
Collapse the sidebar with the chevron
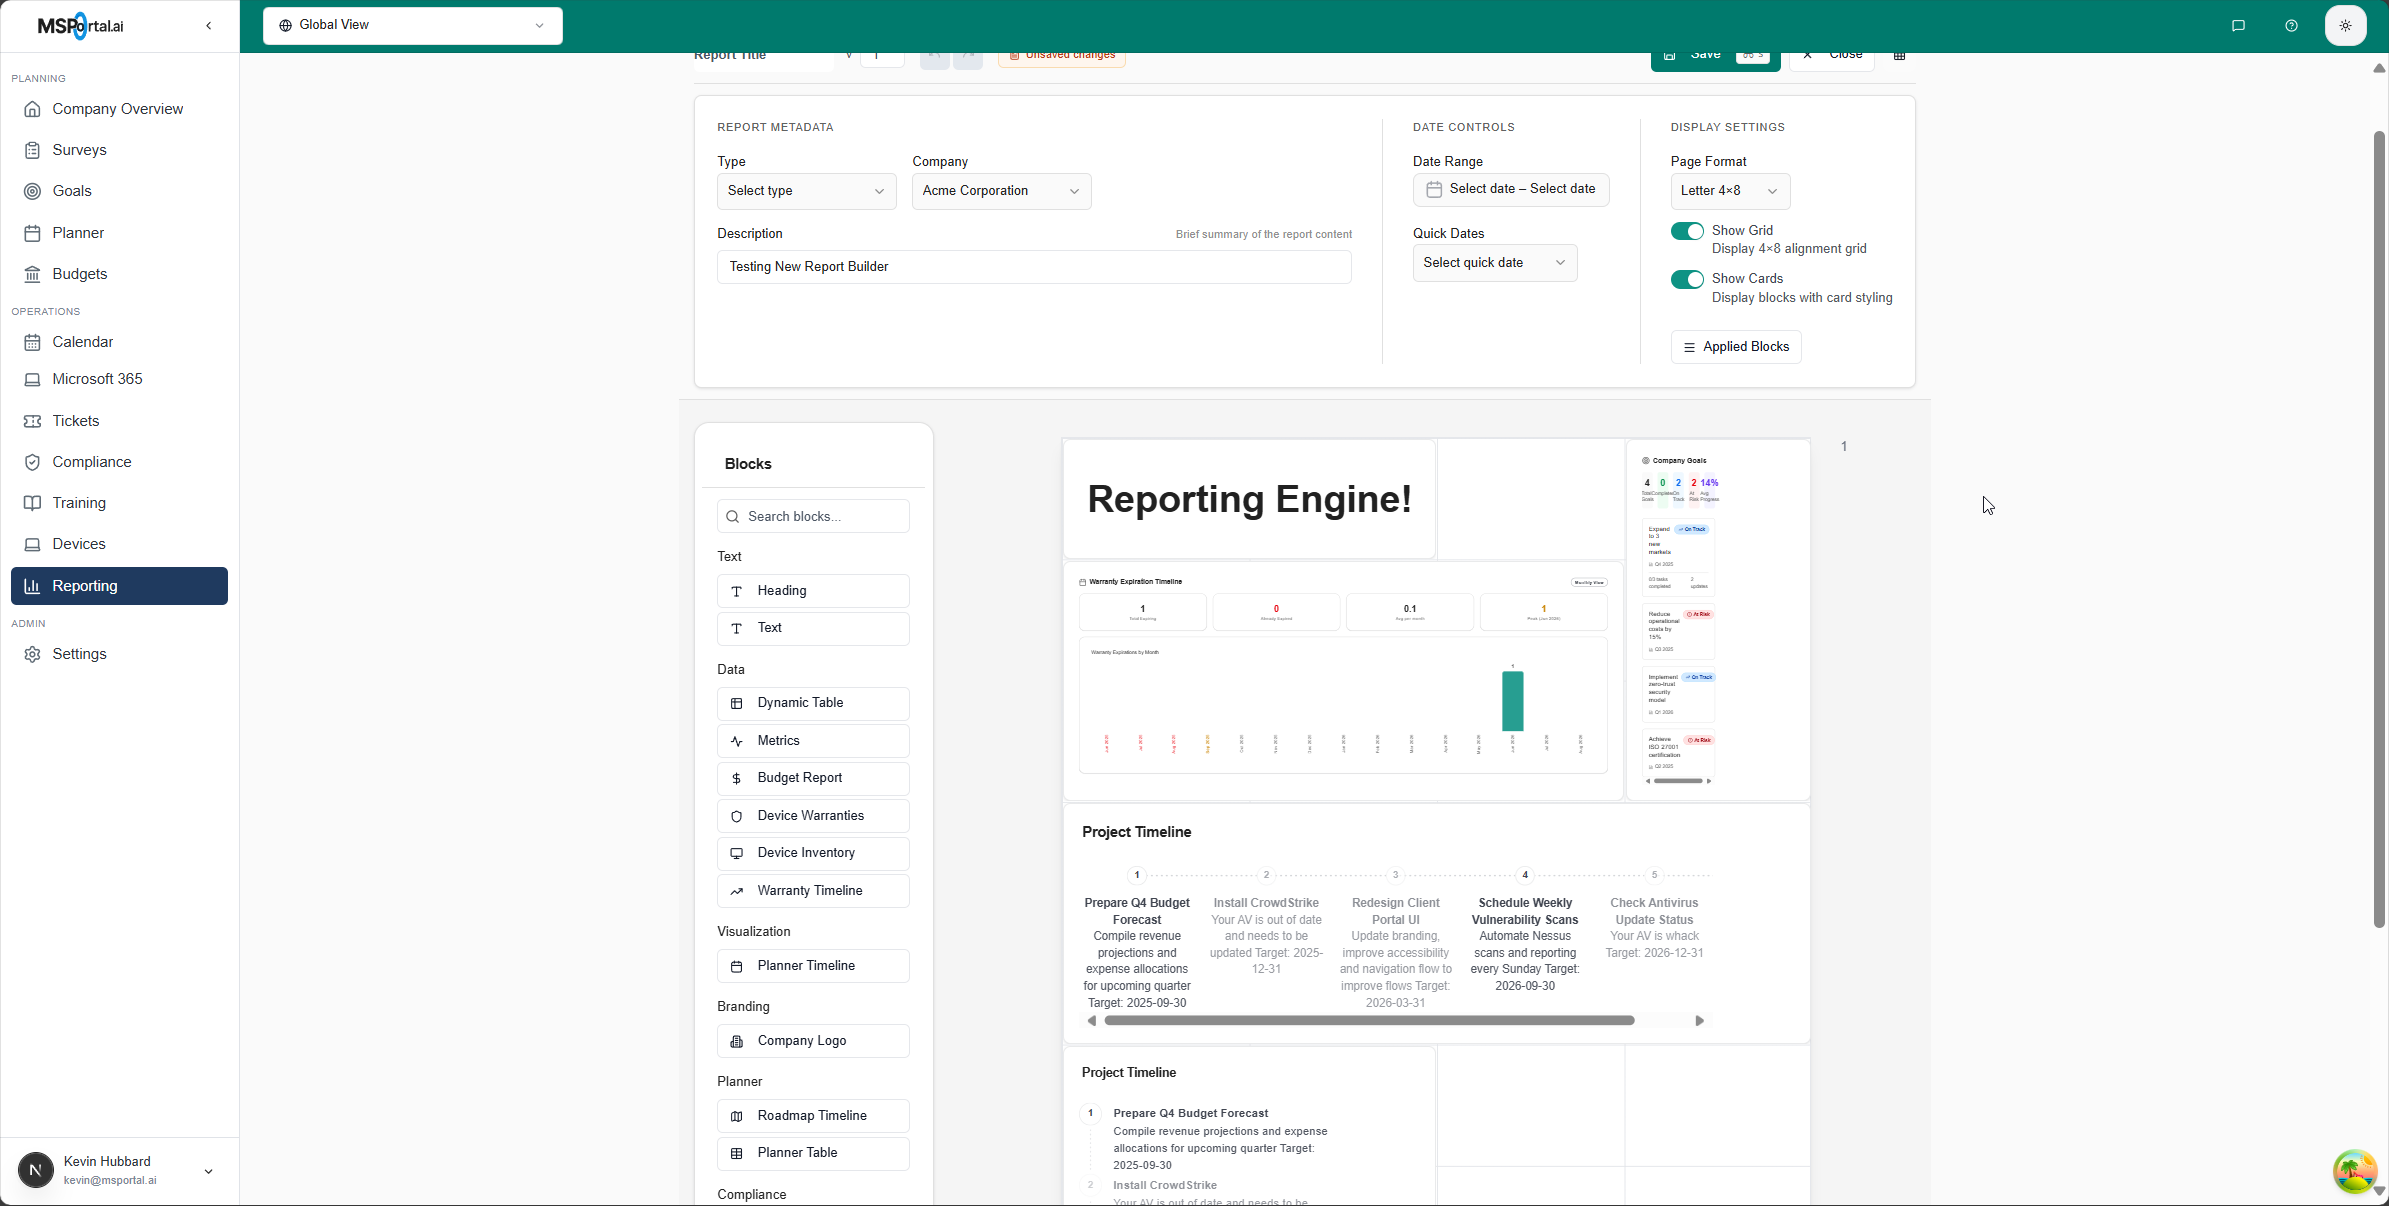coord(208,26)
